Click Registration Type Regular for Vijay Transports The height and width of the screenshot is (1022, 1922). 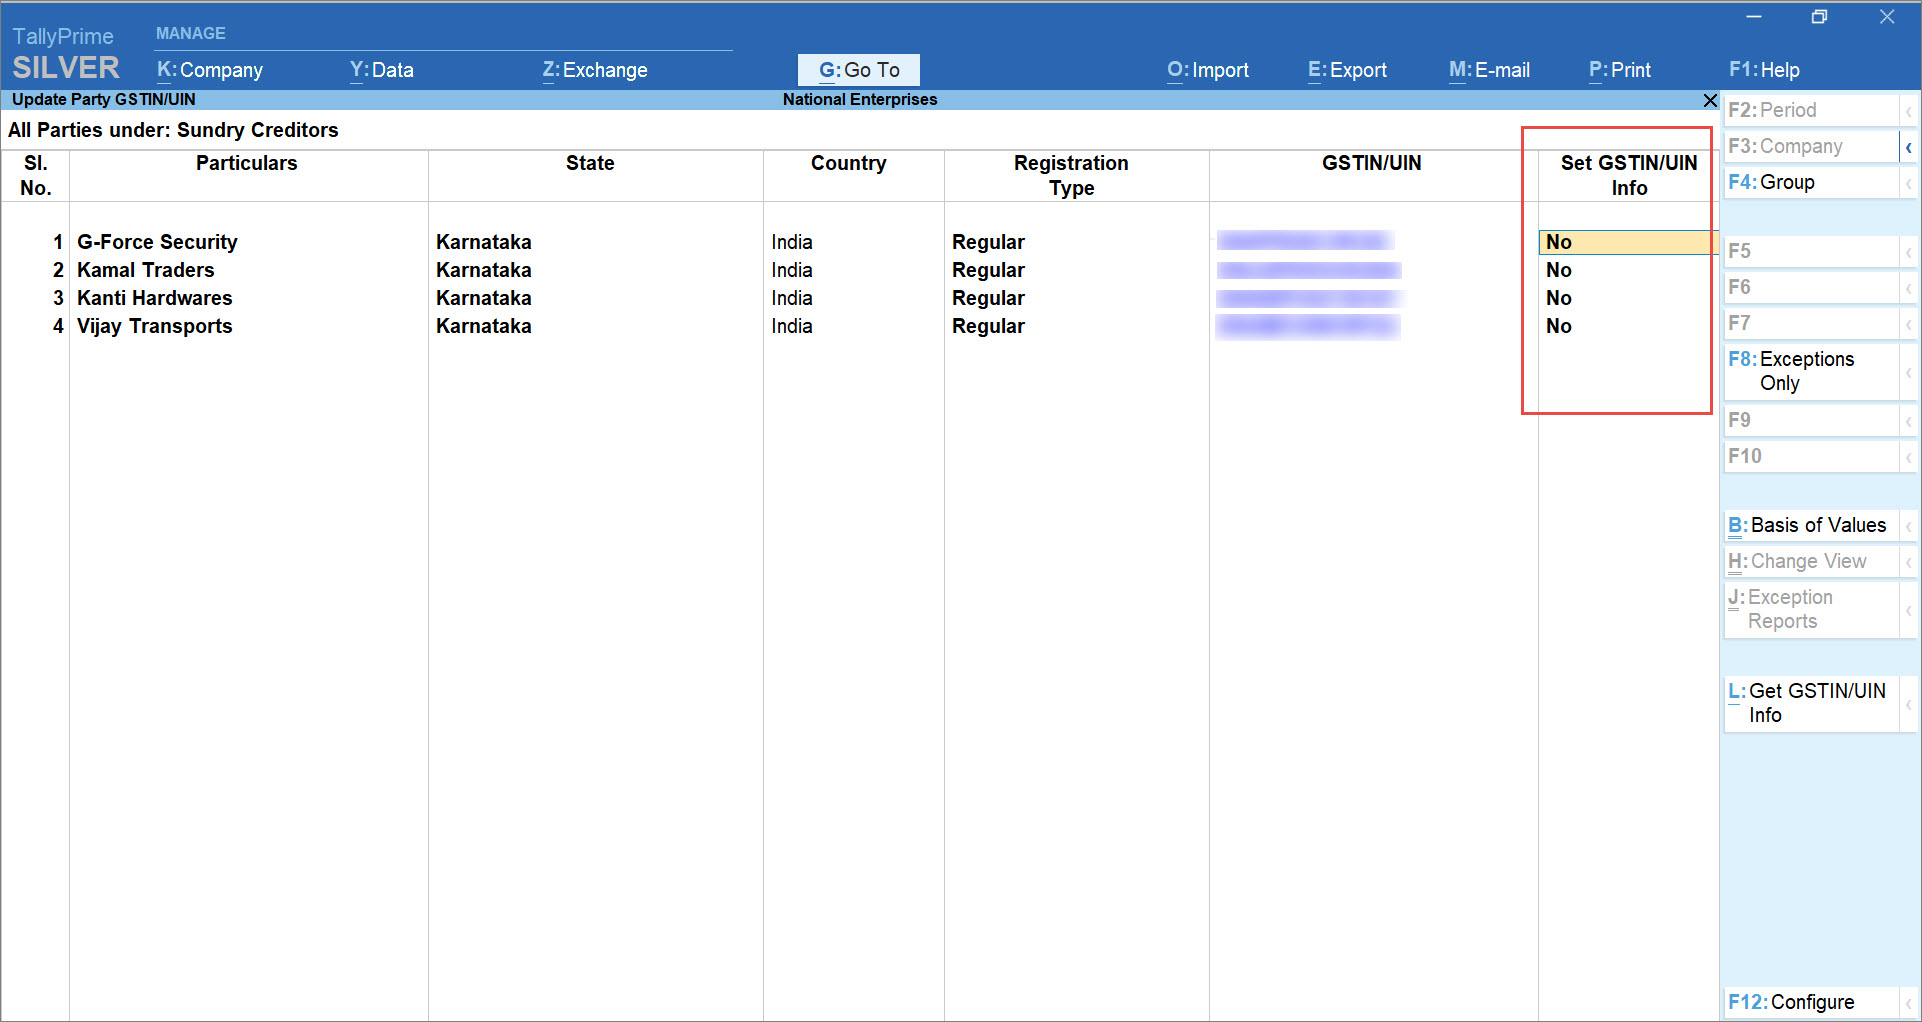[988, 326]
